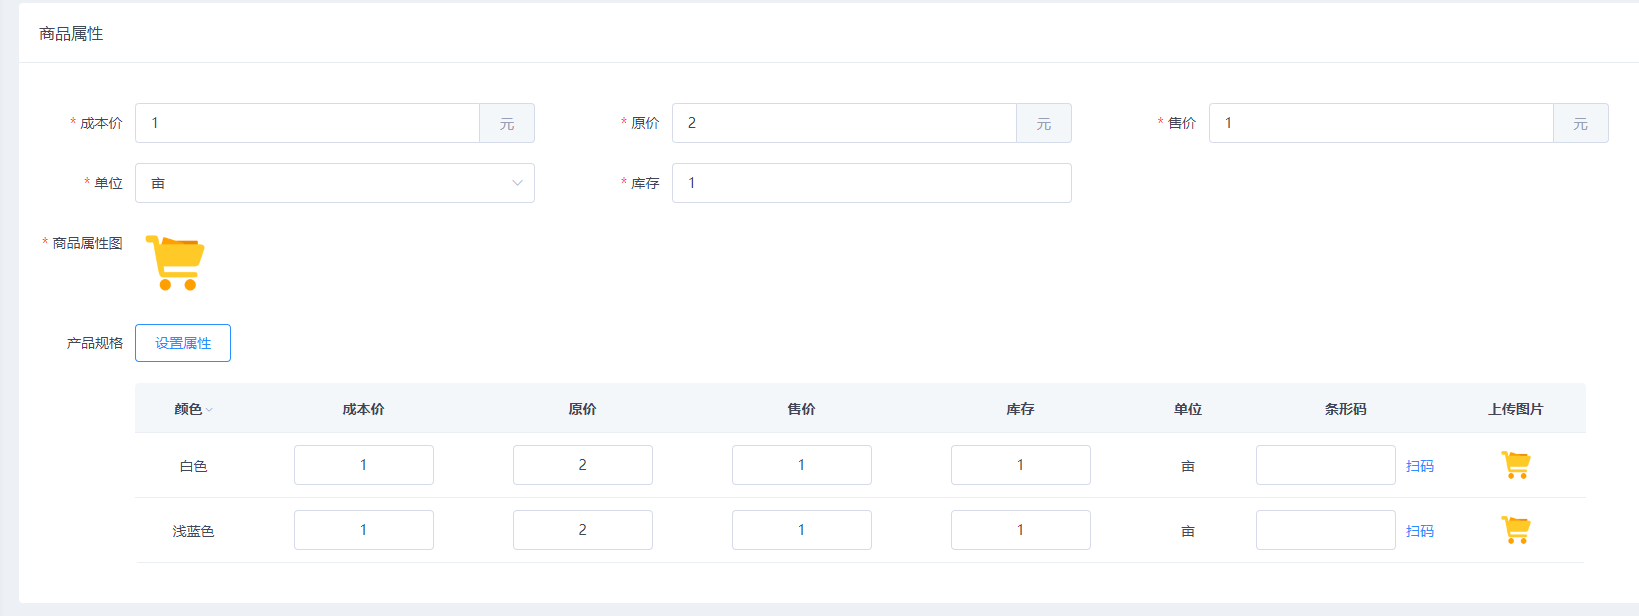Focus the top 售价 input field
Viewport: 1639px width, 616px height.
(1380, 123)
